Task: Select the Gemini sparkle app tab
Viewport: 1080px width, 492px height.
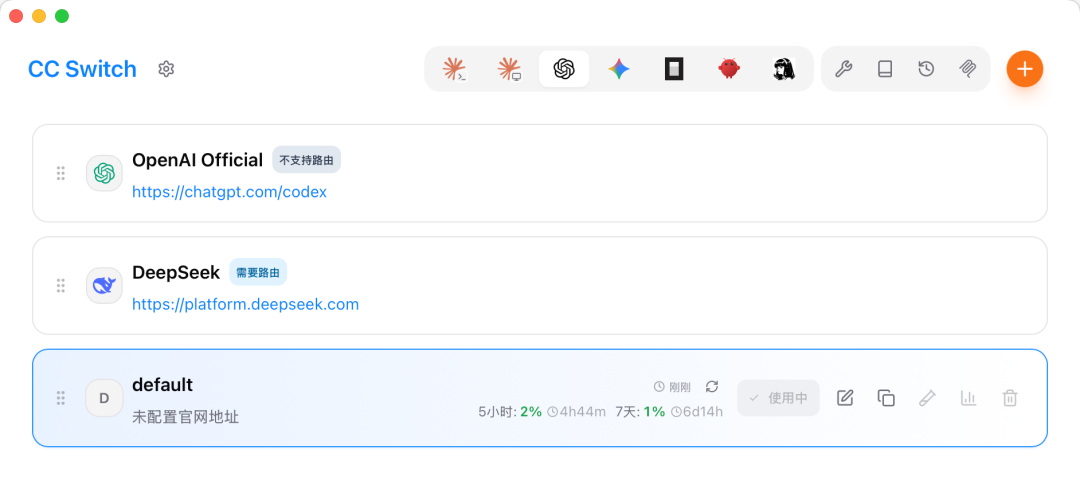Action: tap(619, 69)
